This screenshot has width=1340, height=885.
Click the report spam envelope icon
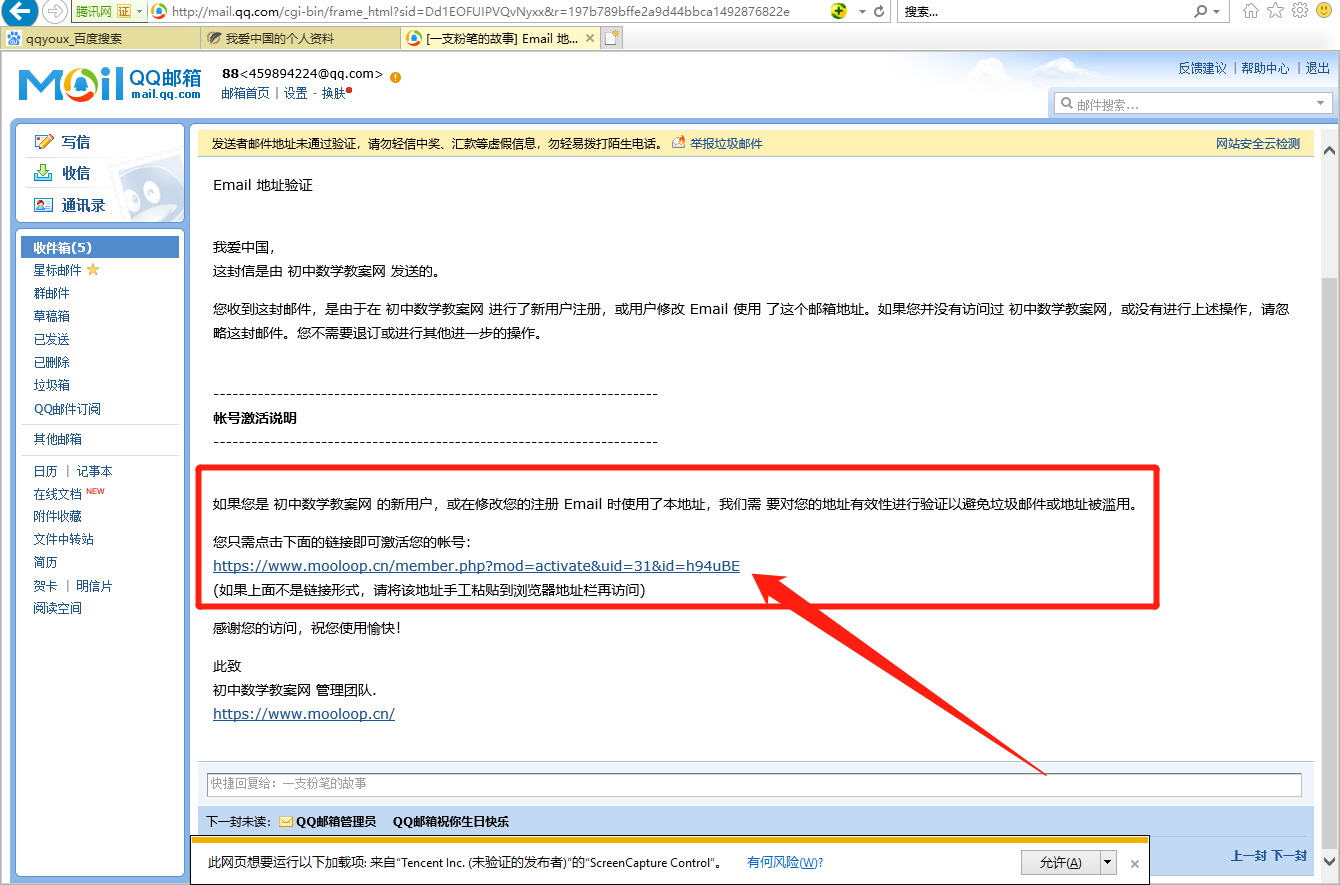tap(679, 143)
